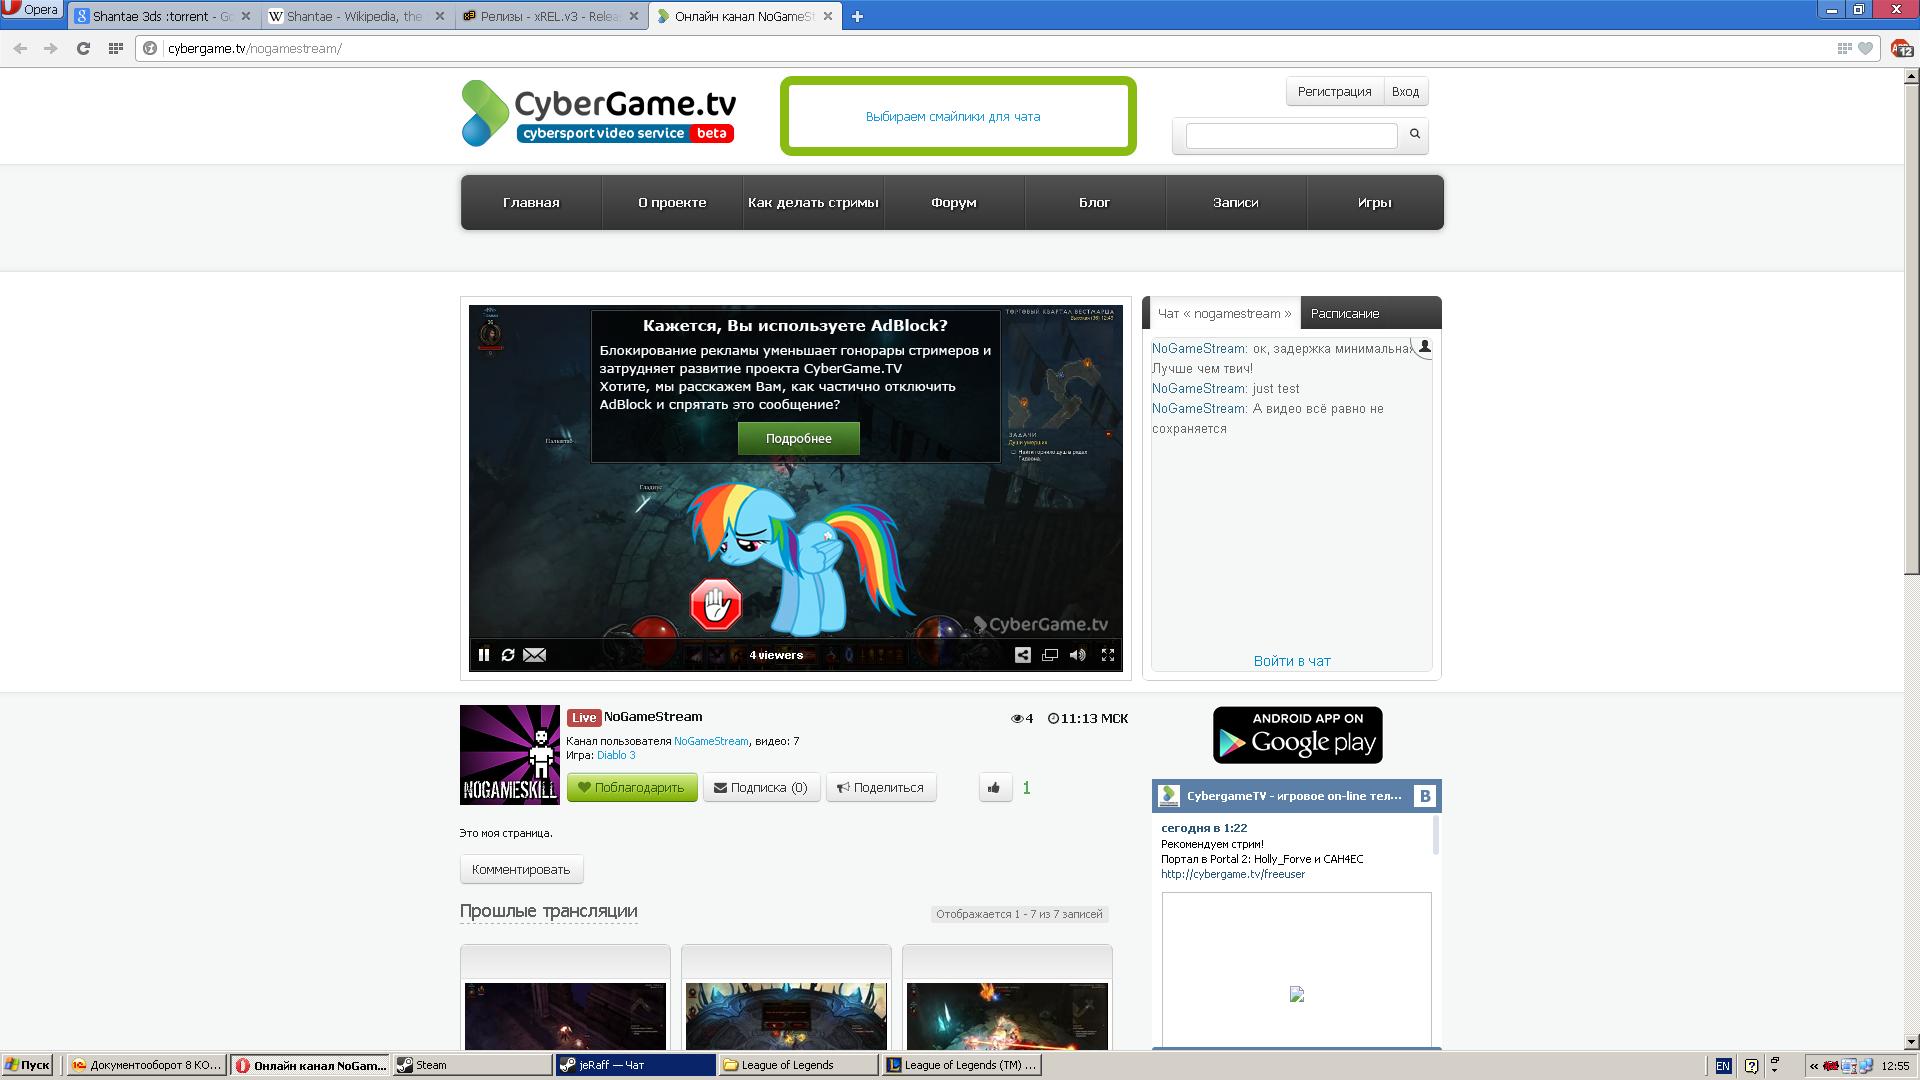Click in the site search field
This screenshot has height=1080, width=1920.
pyautogui.click(x=1290, y=135)
